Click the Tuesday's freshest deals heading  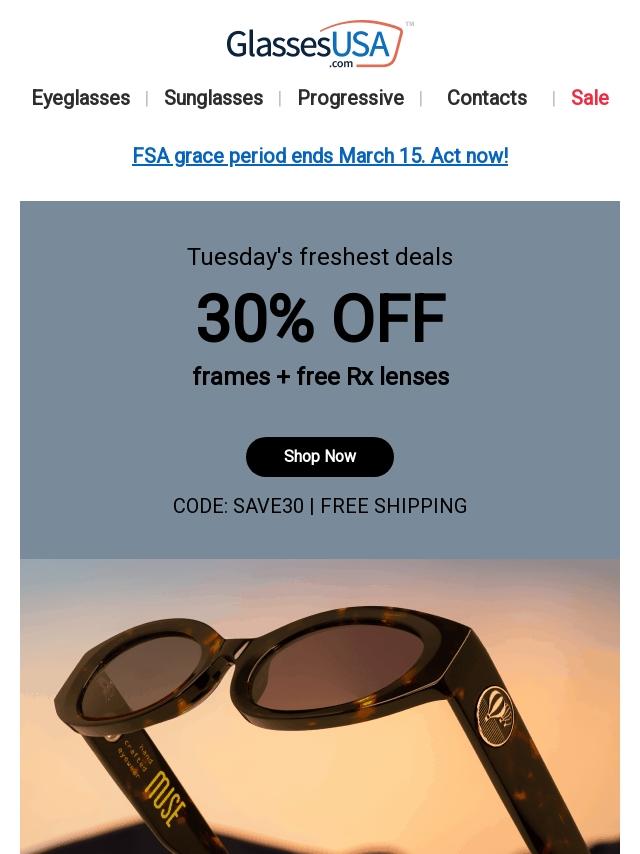click(320, 257)
